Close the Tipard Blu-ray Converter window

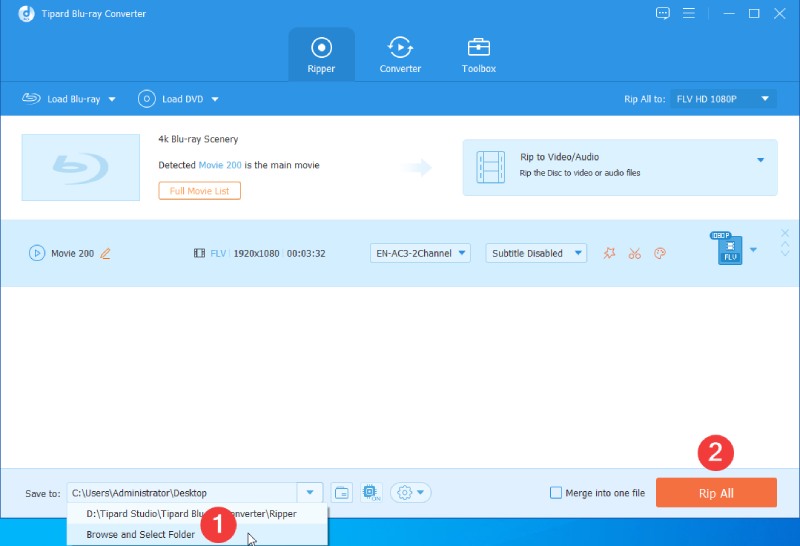(x=780, y=13)
